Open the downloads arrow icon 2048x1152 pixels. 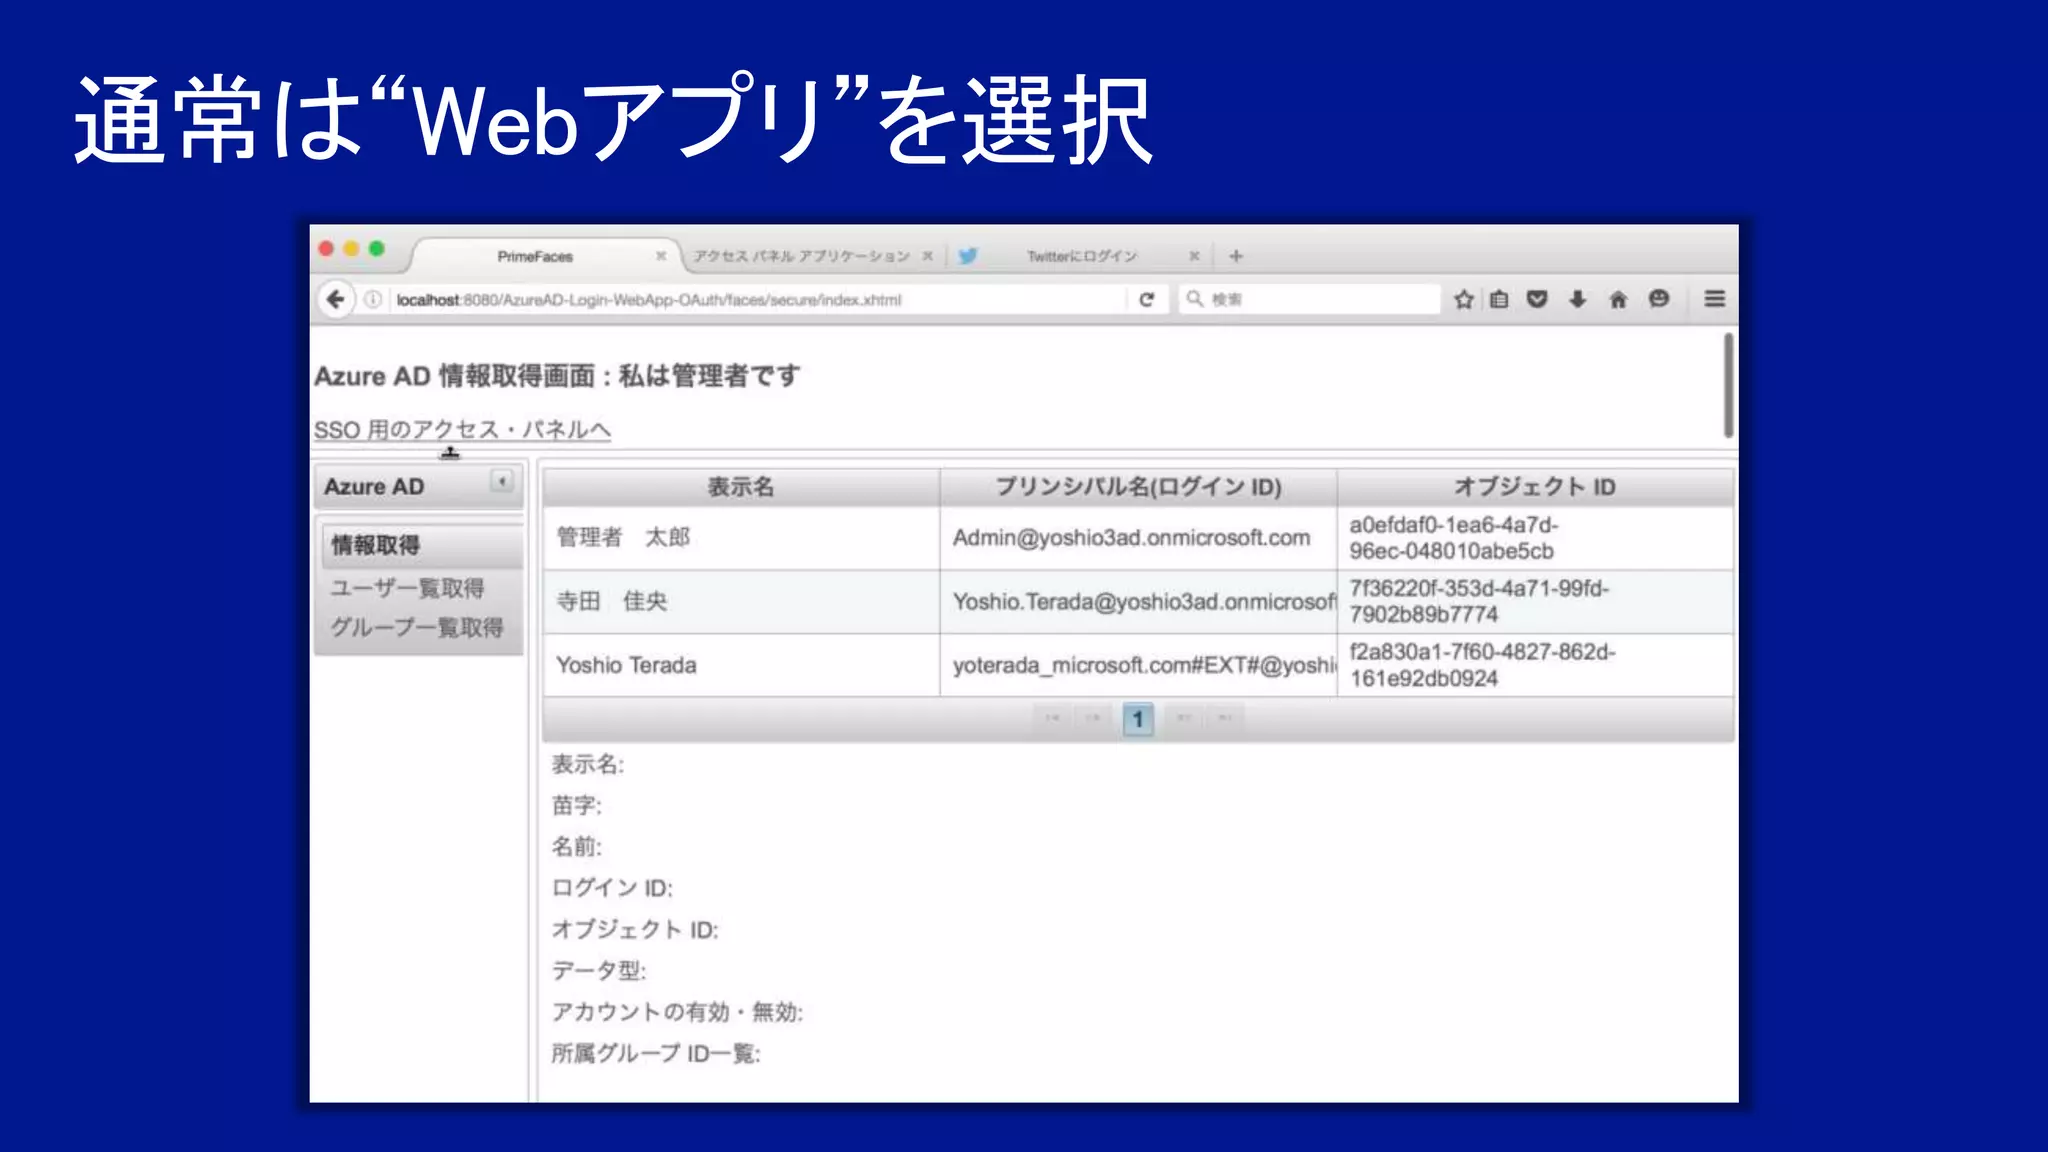coord(1578,299)
